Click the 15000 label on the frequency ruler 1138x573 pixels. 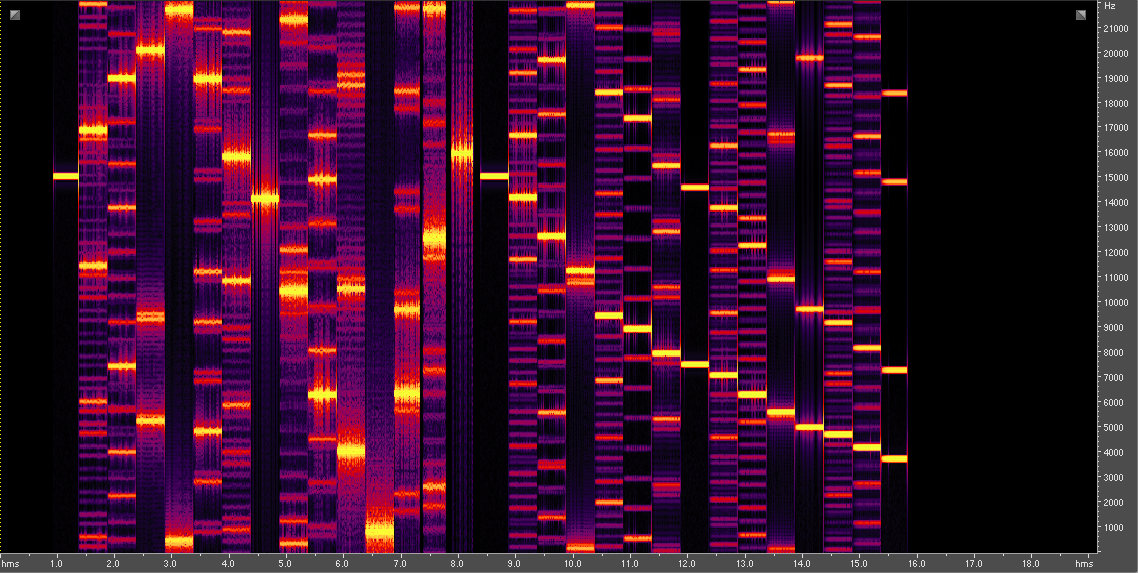coord(1116,178)
